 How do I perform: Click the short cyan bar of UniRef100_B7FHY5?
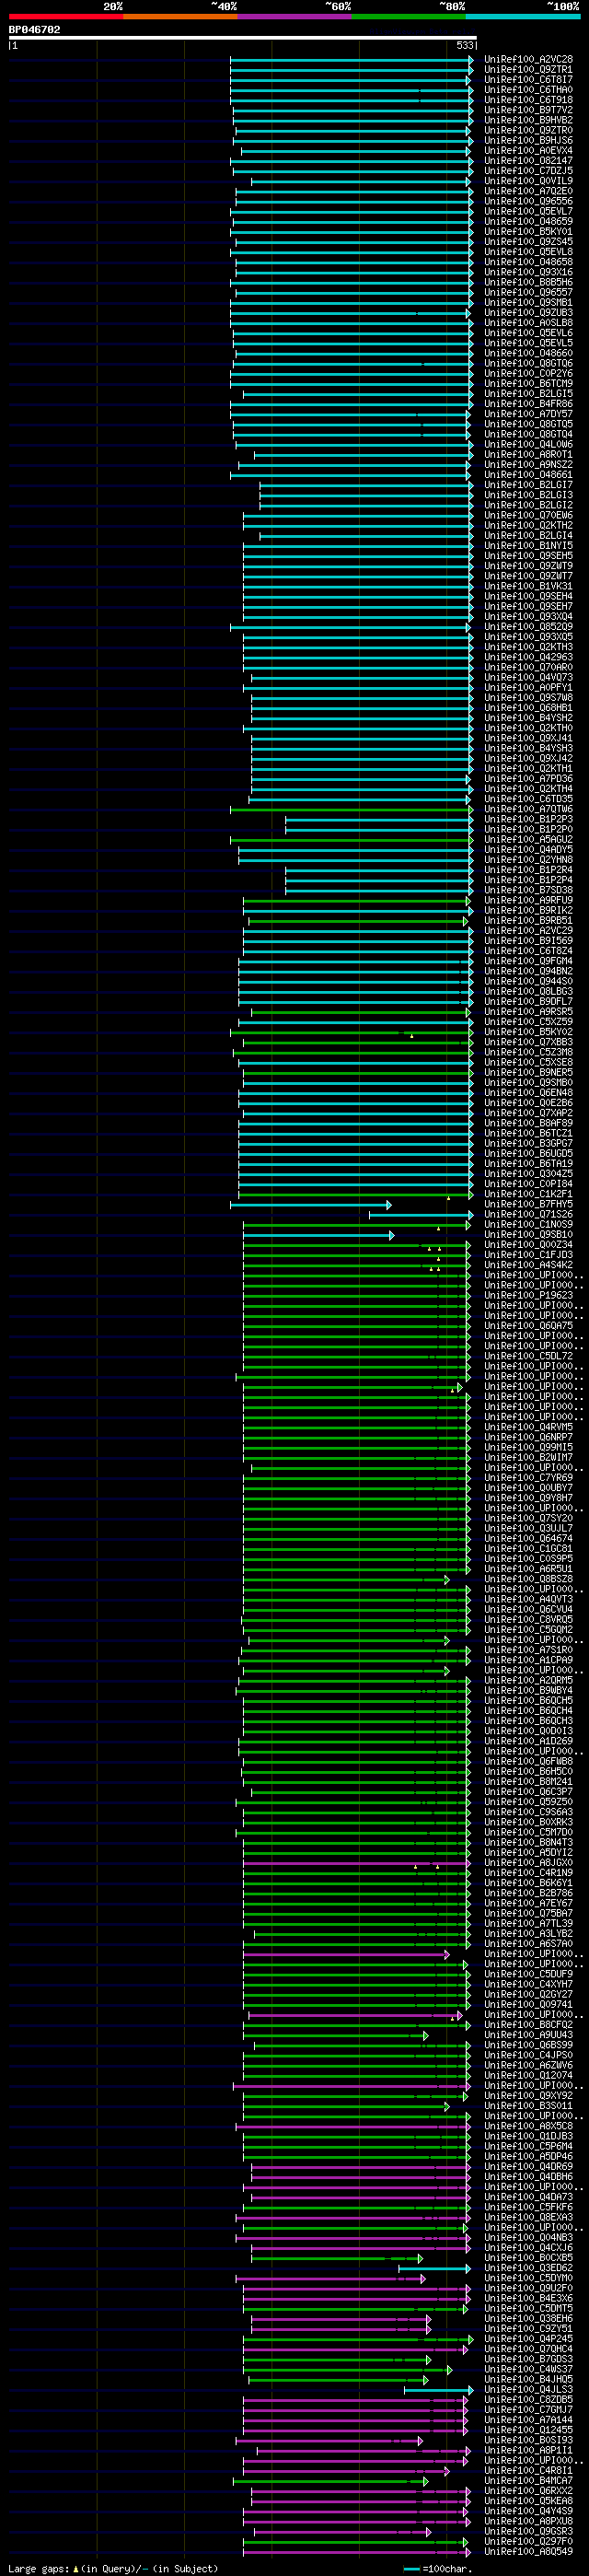(310, 1205)
